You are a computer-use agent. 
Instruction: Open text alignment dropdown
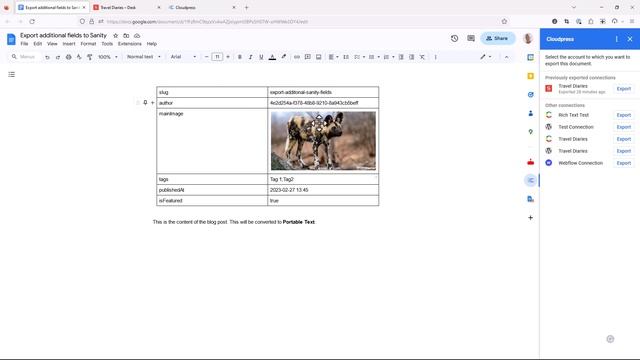coord(333,57)
